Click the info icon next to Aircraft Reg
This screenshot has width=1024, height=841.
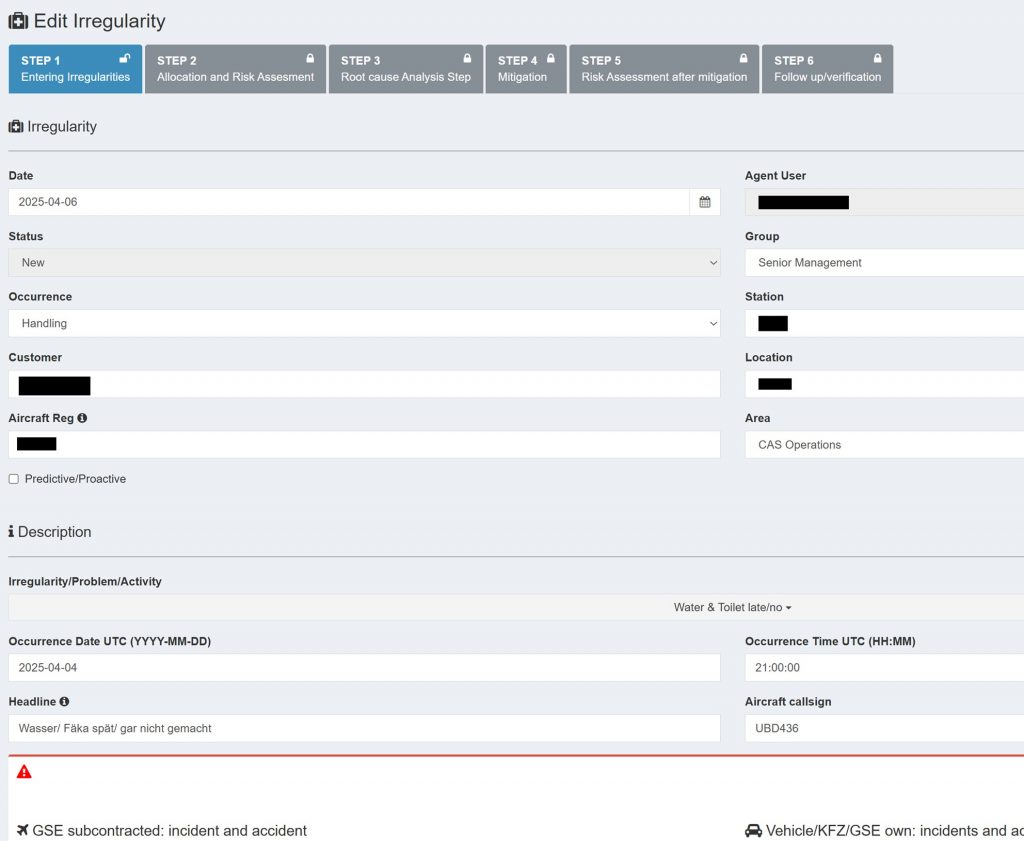[x=82, y=418]
